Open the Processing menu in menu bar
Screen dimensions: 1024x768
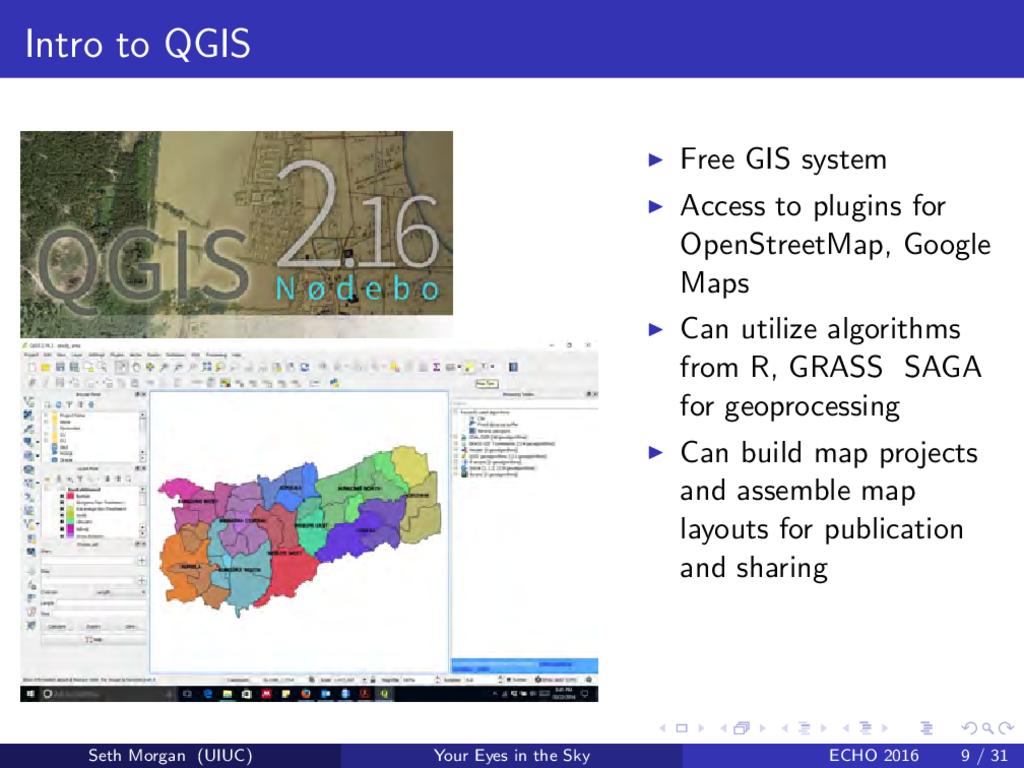click(215, 355)
